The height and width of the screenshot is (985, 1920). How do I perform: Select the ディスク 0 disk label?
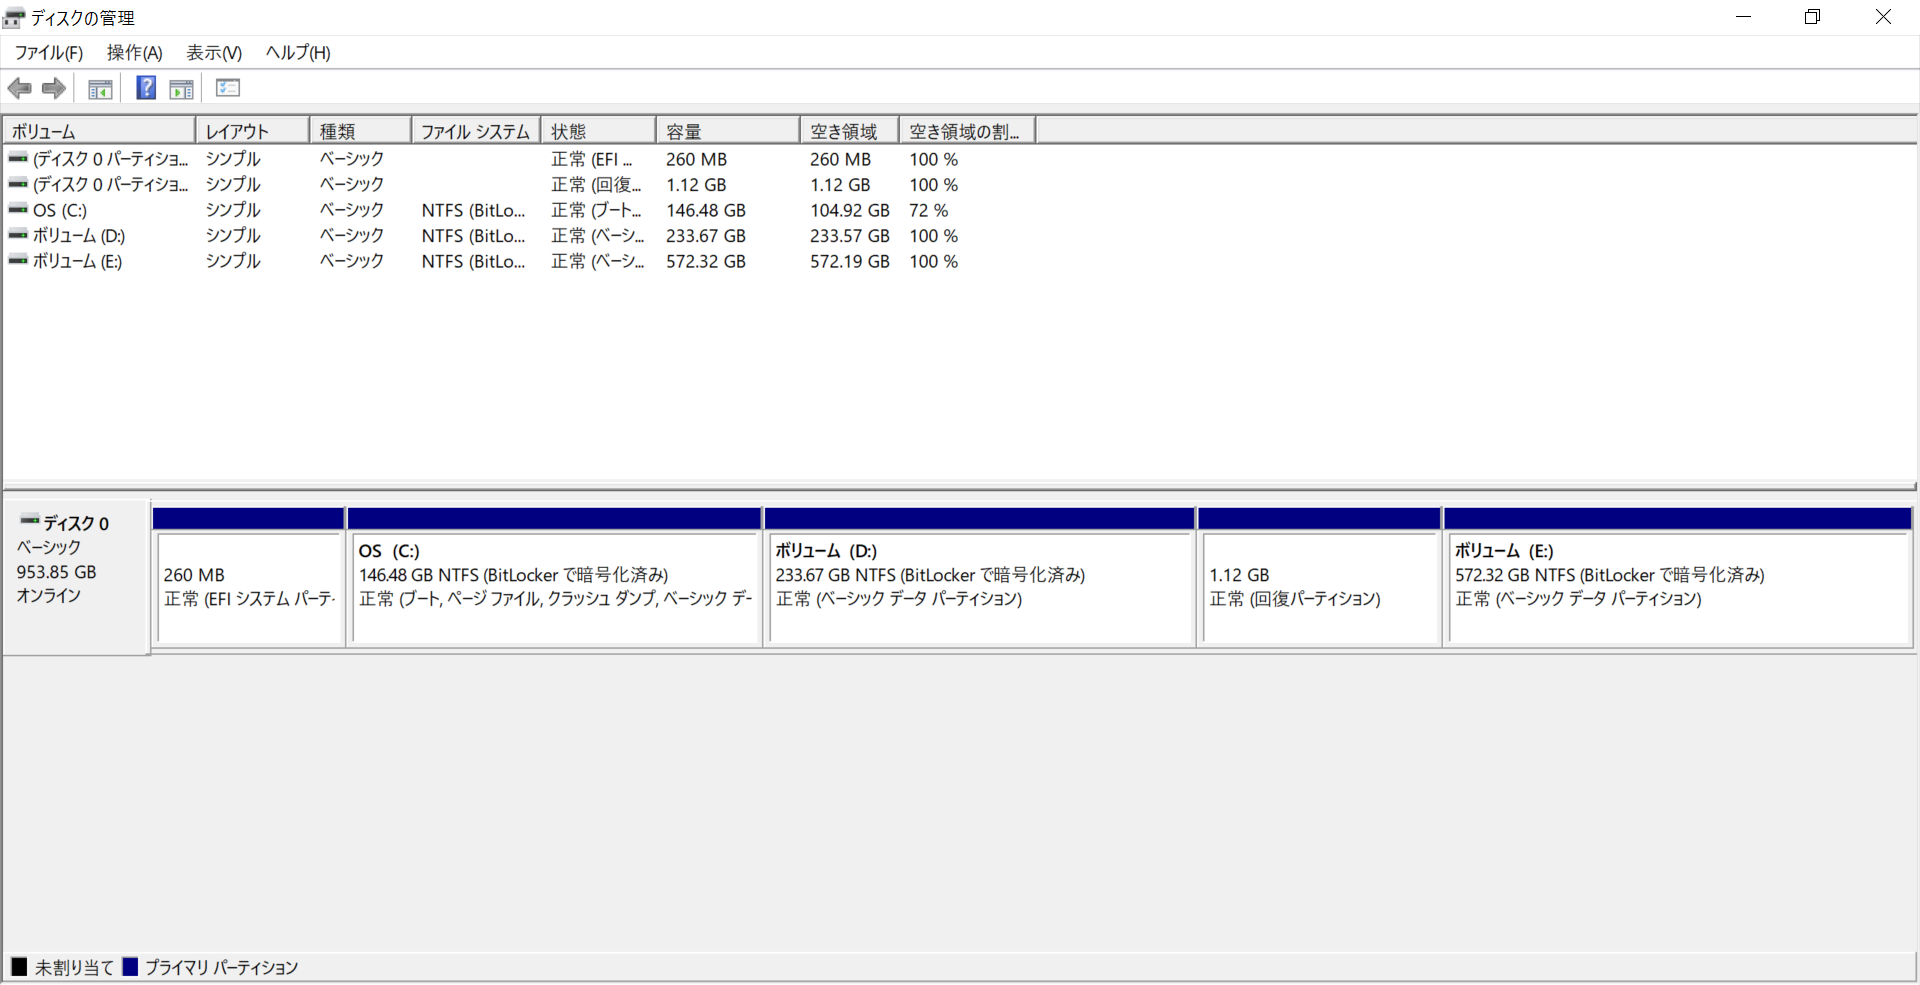click(x=76, y=523)
